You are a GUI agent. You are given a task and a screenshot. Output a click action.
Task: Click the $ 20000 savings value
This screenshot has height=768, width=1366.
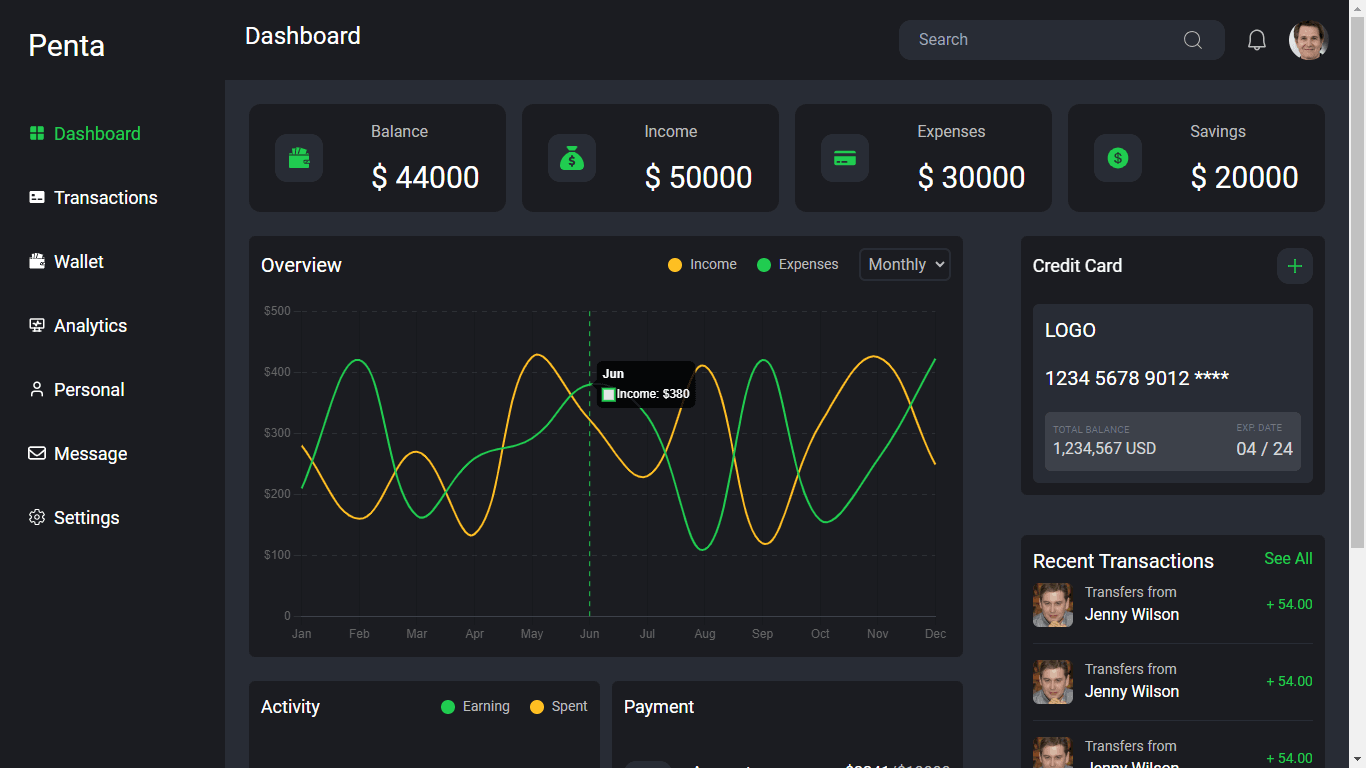click(1244, 177)
